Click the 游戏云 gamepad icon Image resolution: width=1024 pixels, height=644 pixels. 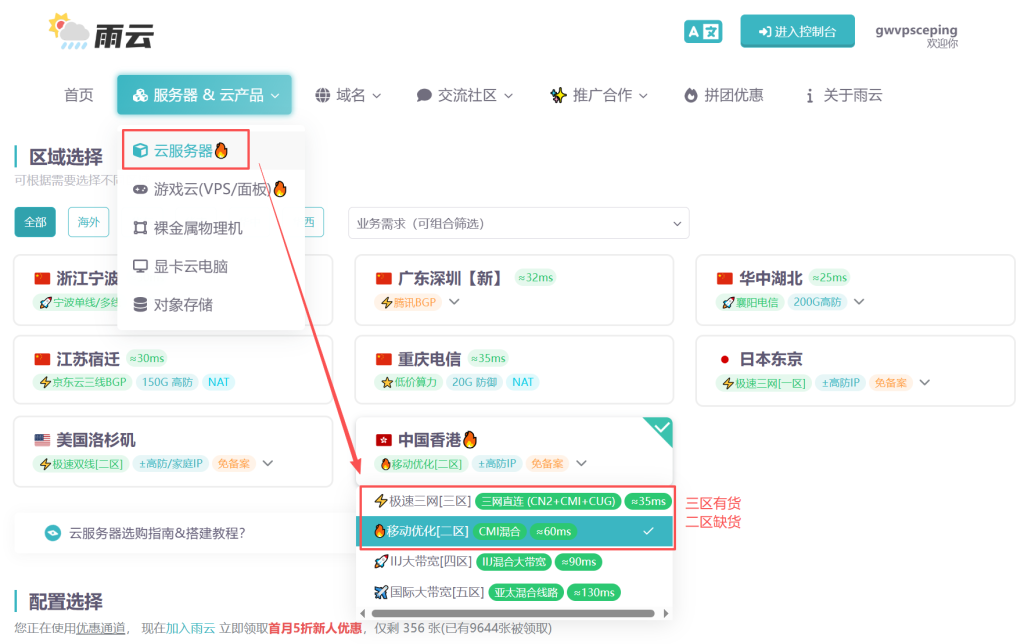coord(140,189)
